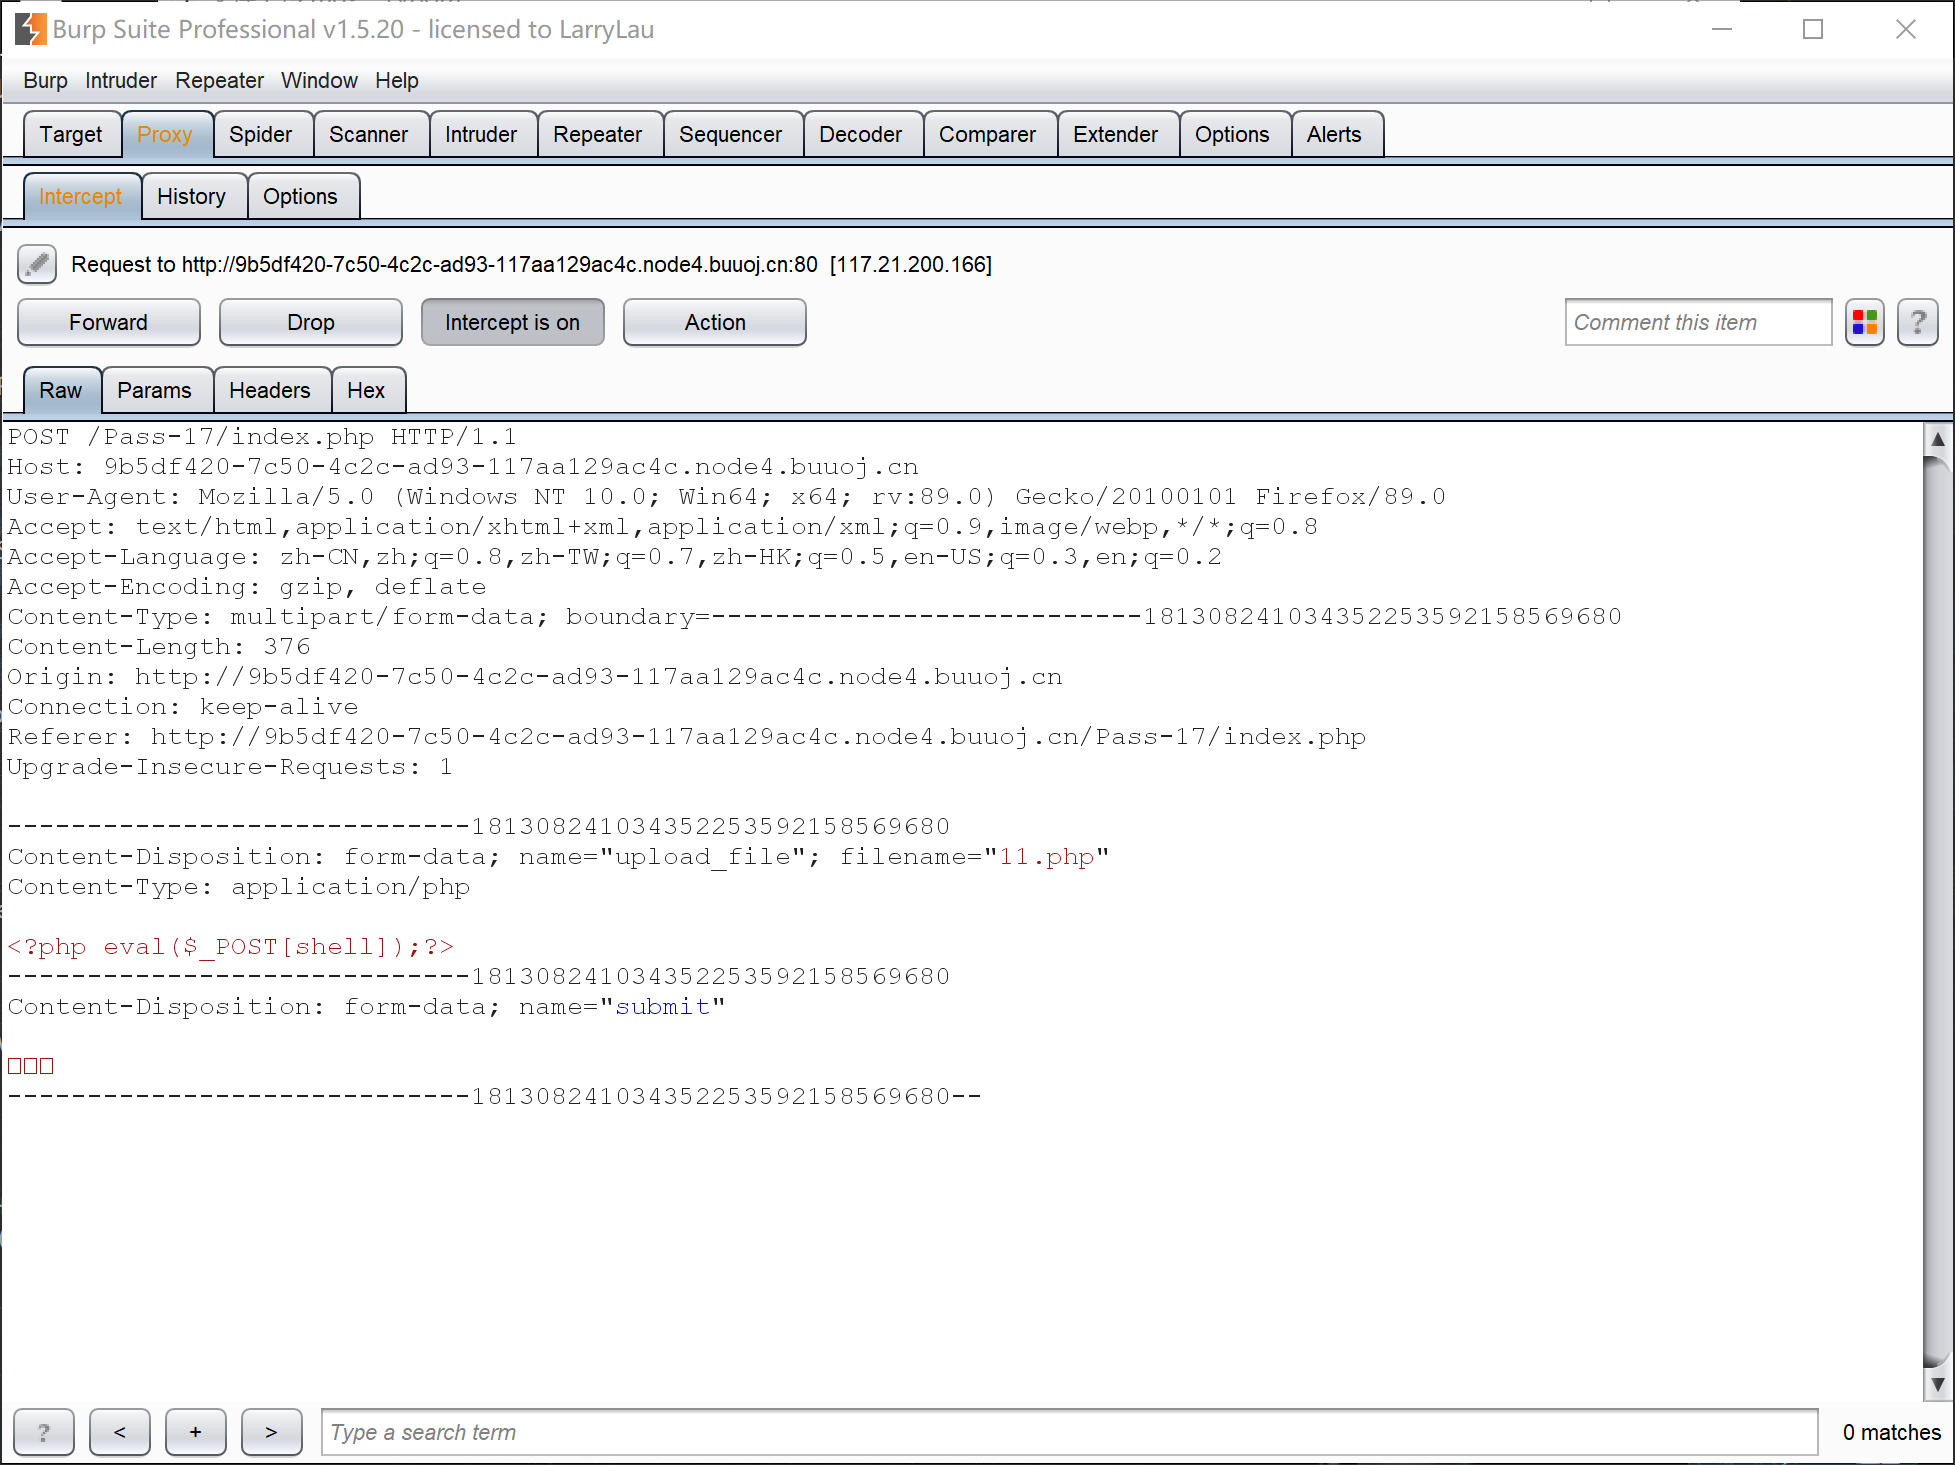
Task: Click the filename 11.php in request
Action: 1047,857
